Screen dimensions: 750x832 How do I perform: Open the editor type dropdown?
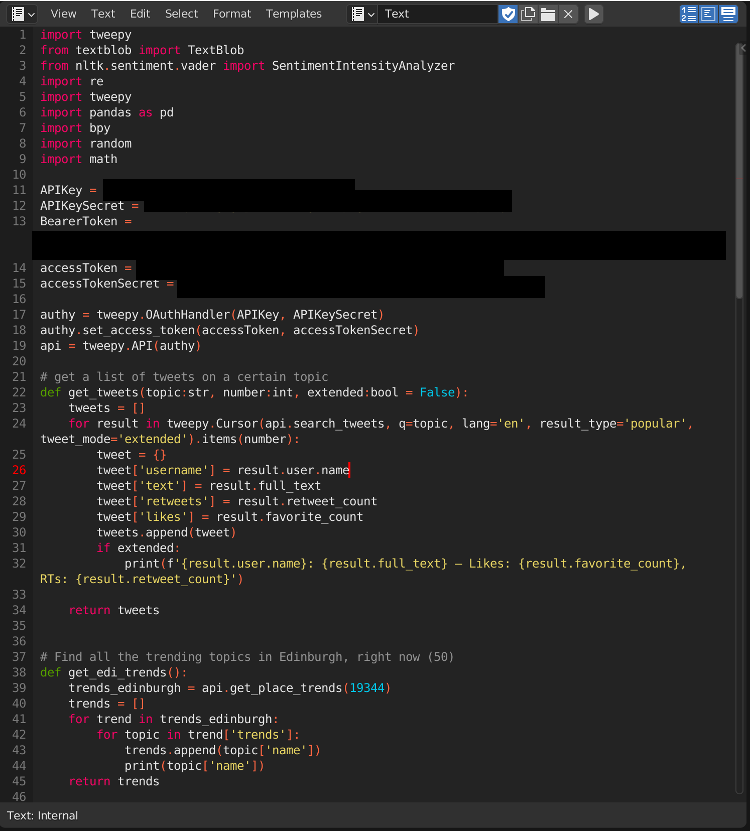[x=22, y=14]
